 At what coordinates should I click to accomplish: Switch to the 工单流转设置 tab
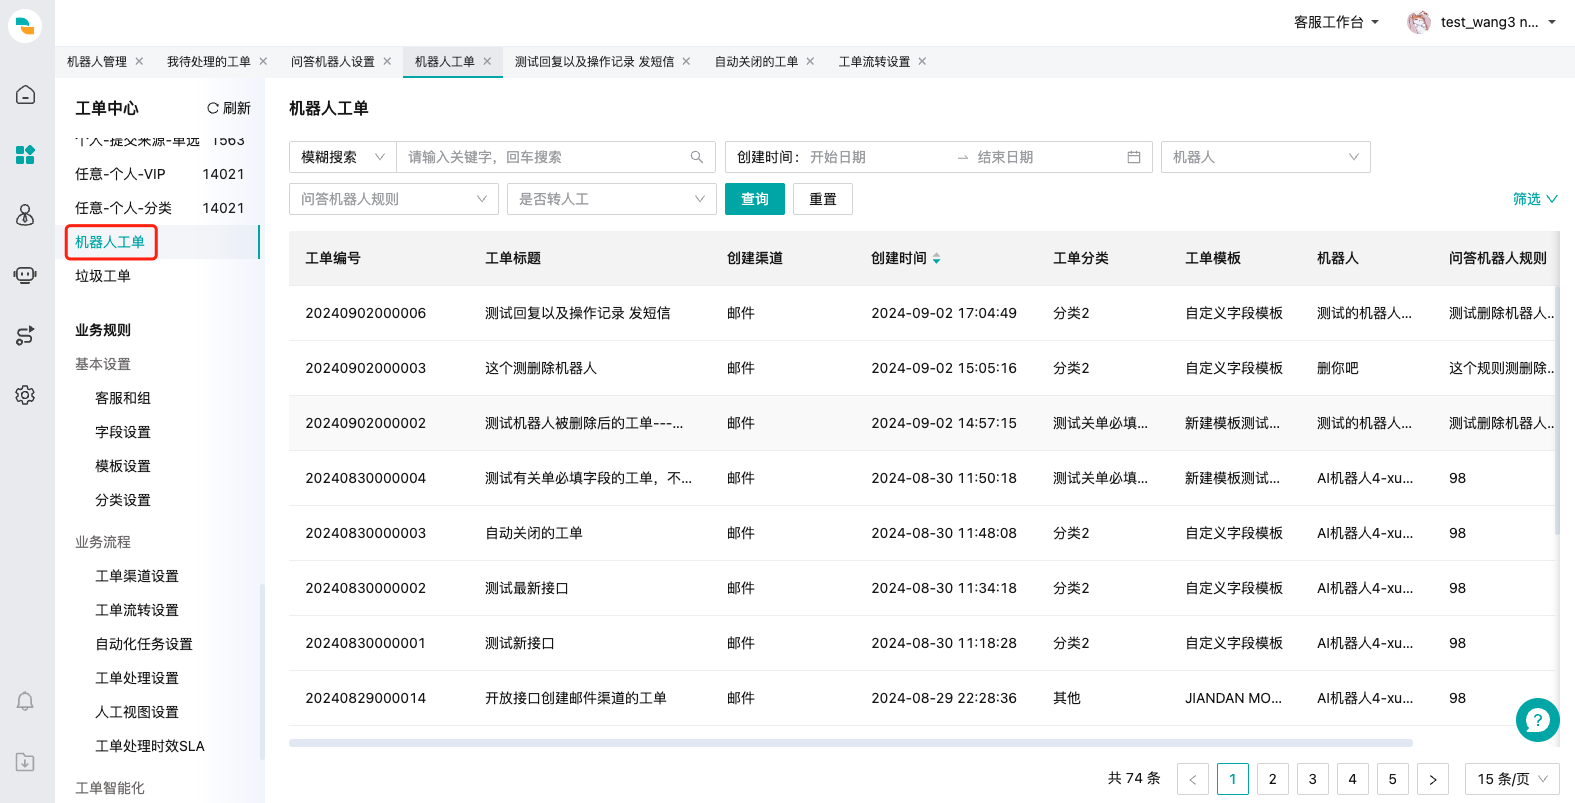coord(874,61)
